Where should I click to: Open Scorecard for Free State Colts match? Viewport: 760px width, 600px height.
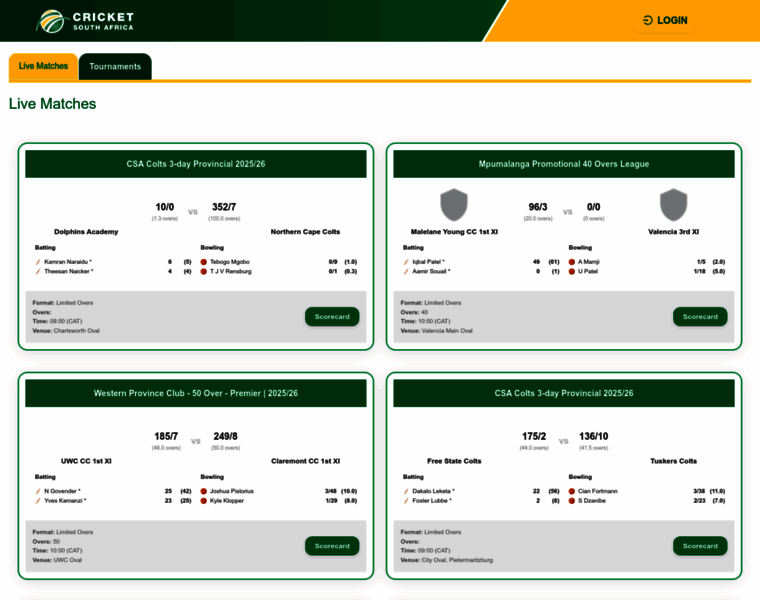click(x=700, y=546)
